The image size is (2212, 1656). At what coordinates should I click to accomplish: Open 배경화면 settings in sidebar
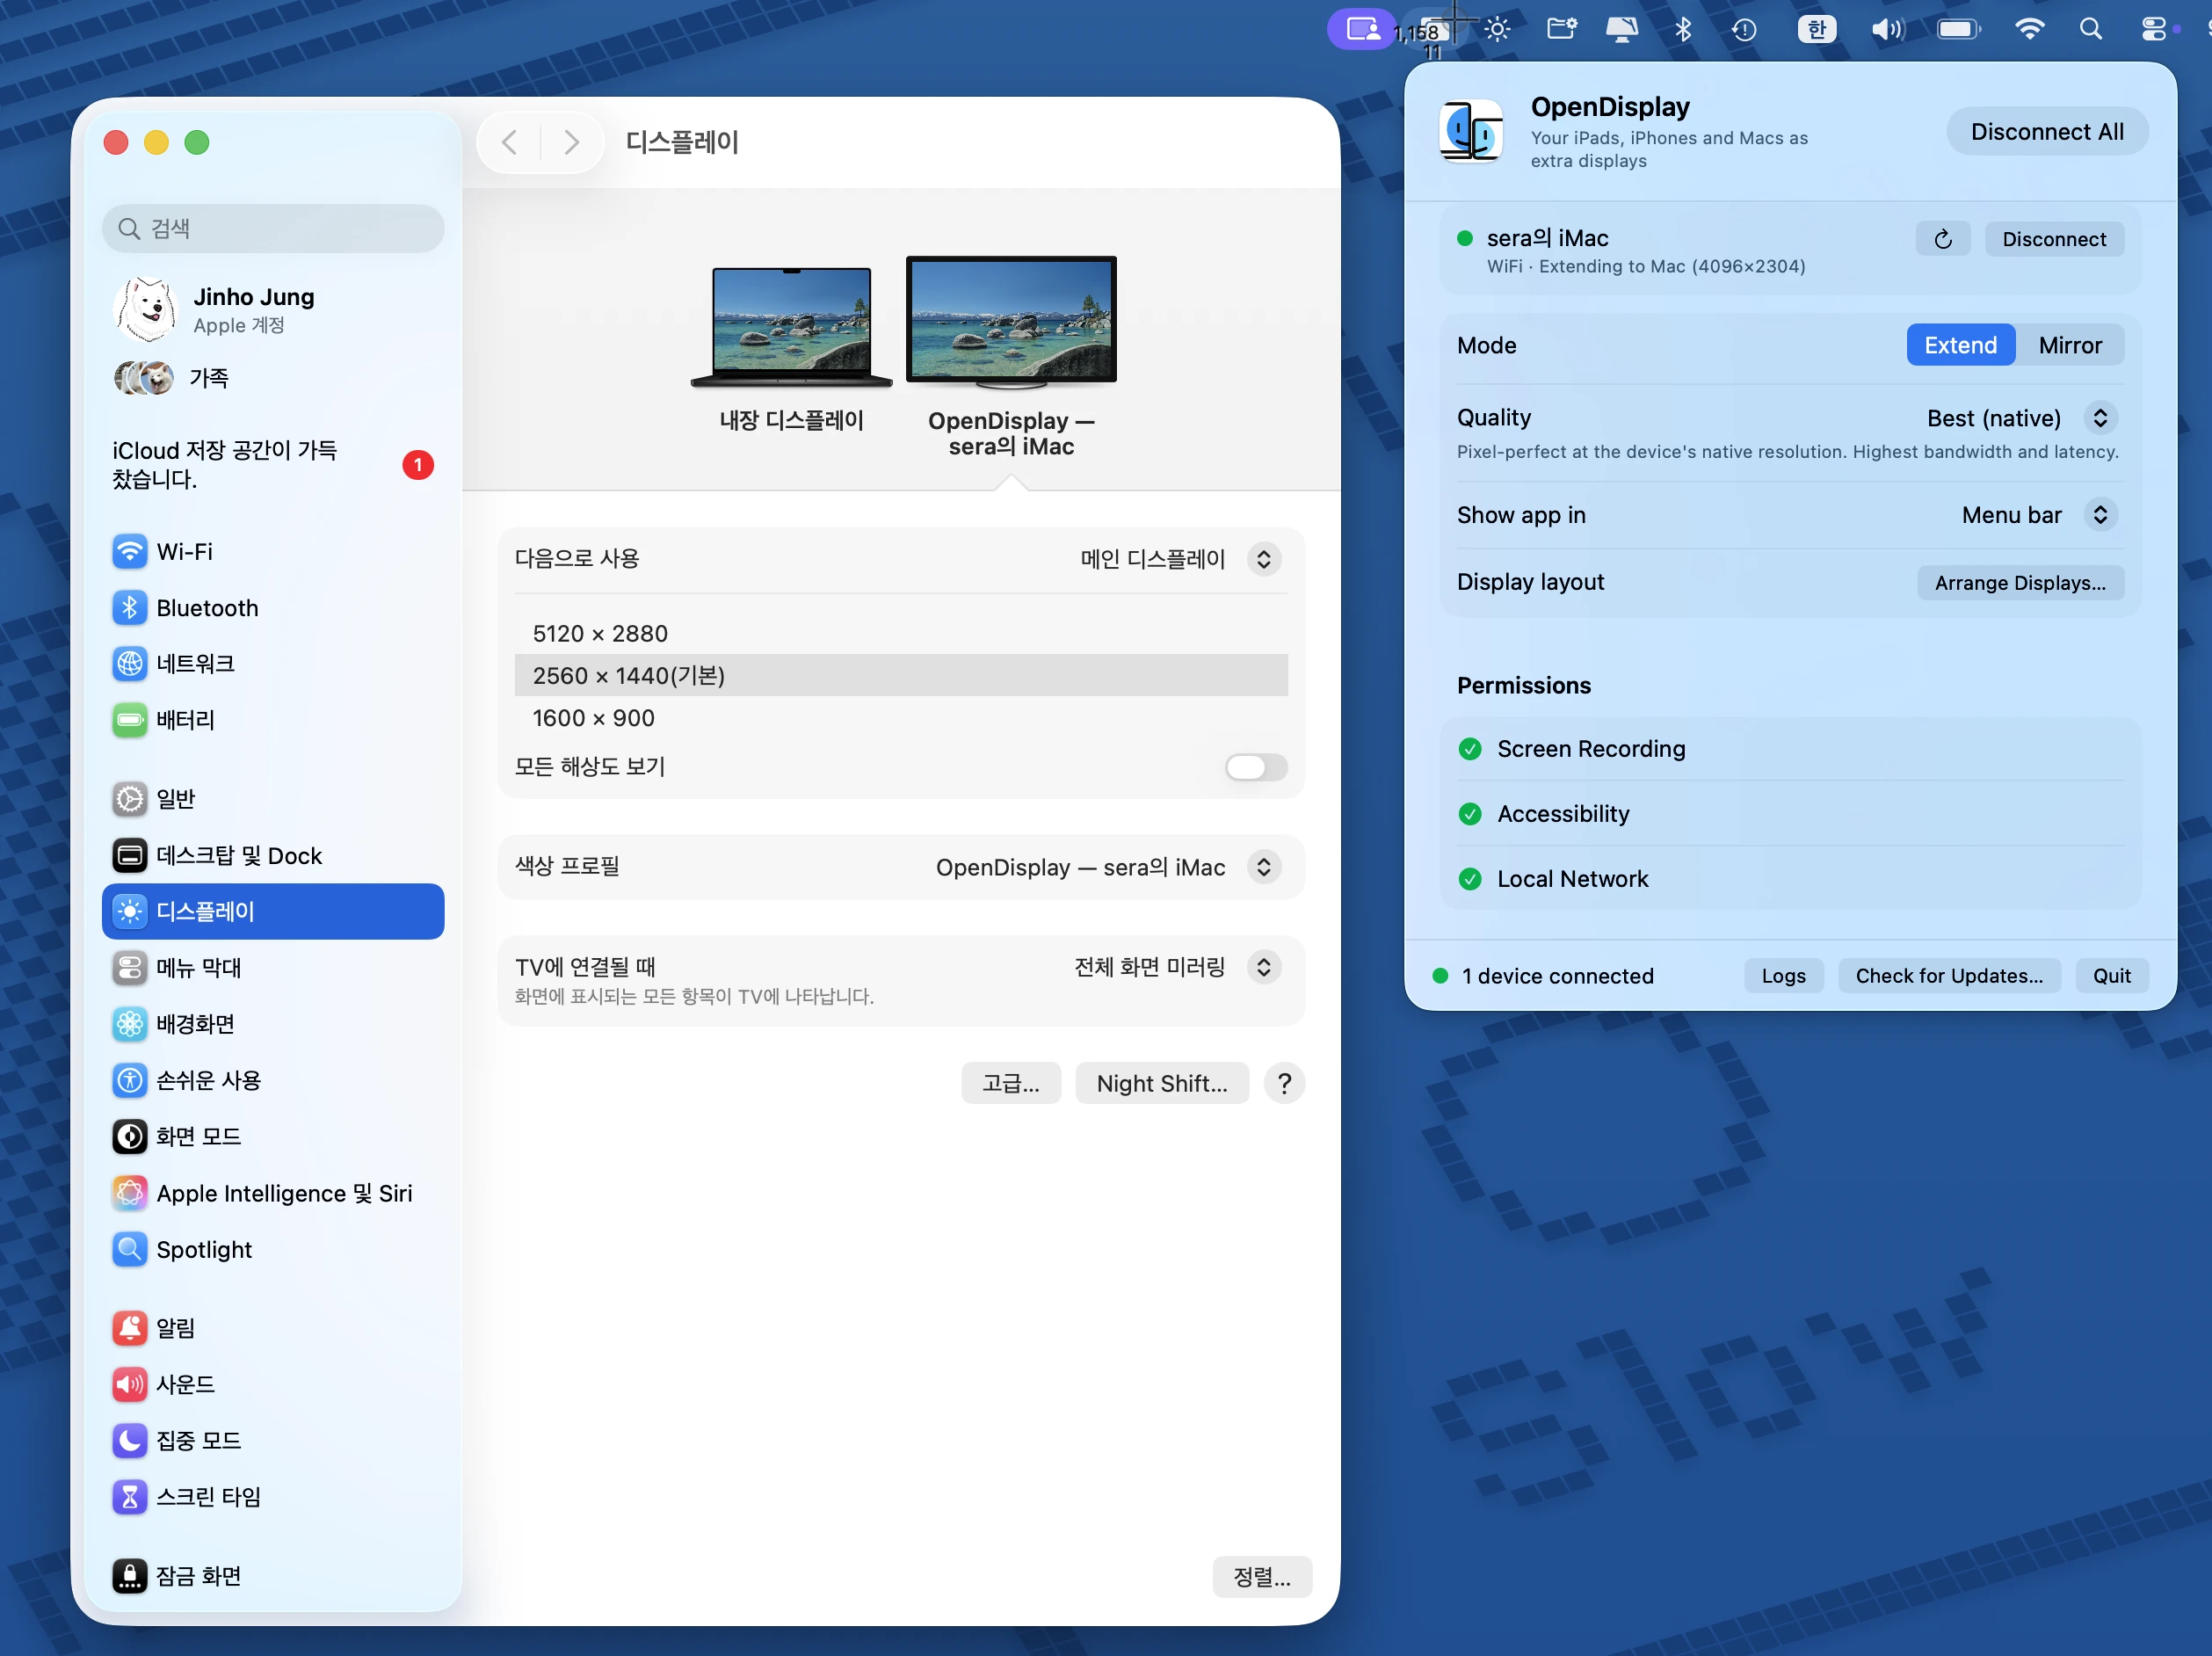(272, 1023)
